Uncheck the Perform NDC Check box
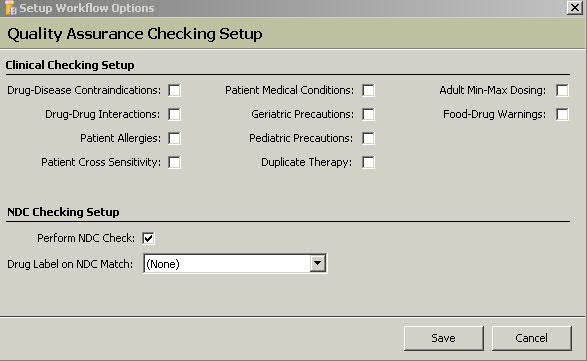Screen dimensions: 587x361 148,238
